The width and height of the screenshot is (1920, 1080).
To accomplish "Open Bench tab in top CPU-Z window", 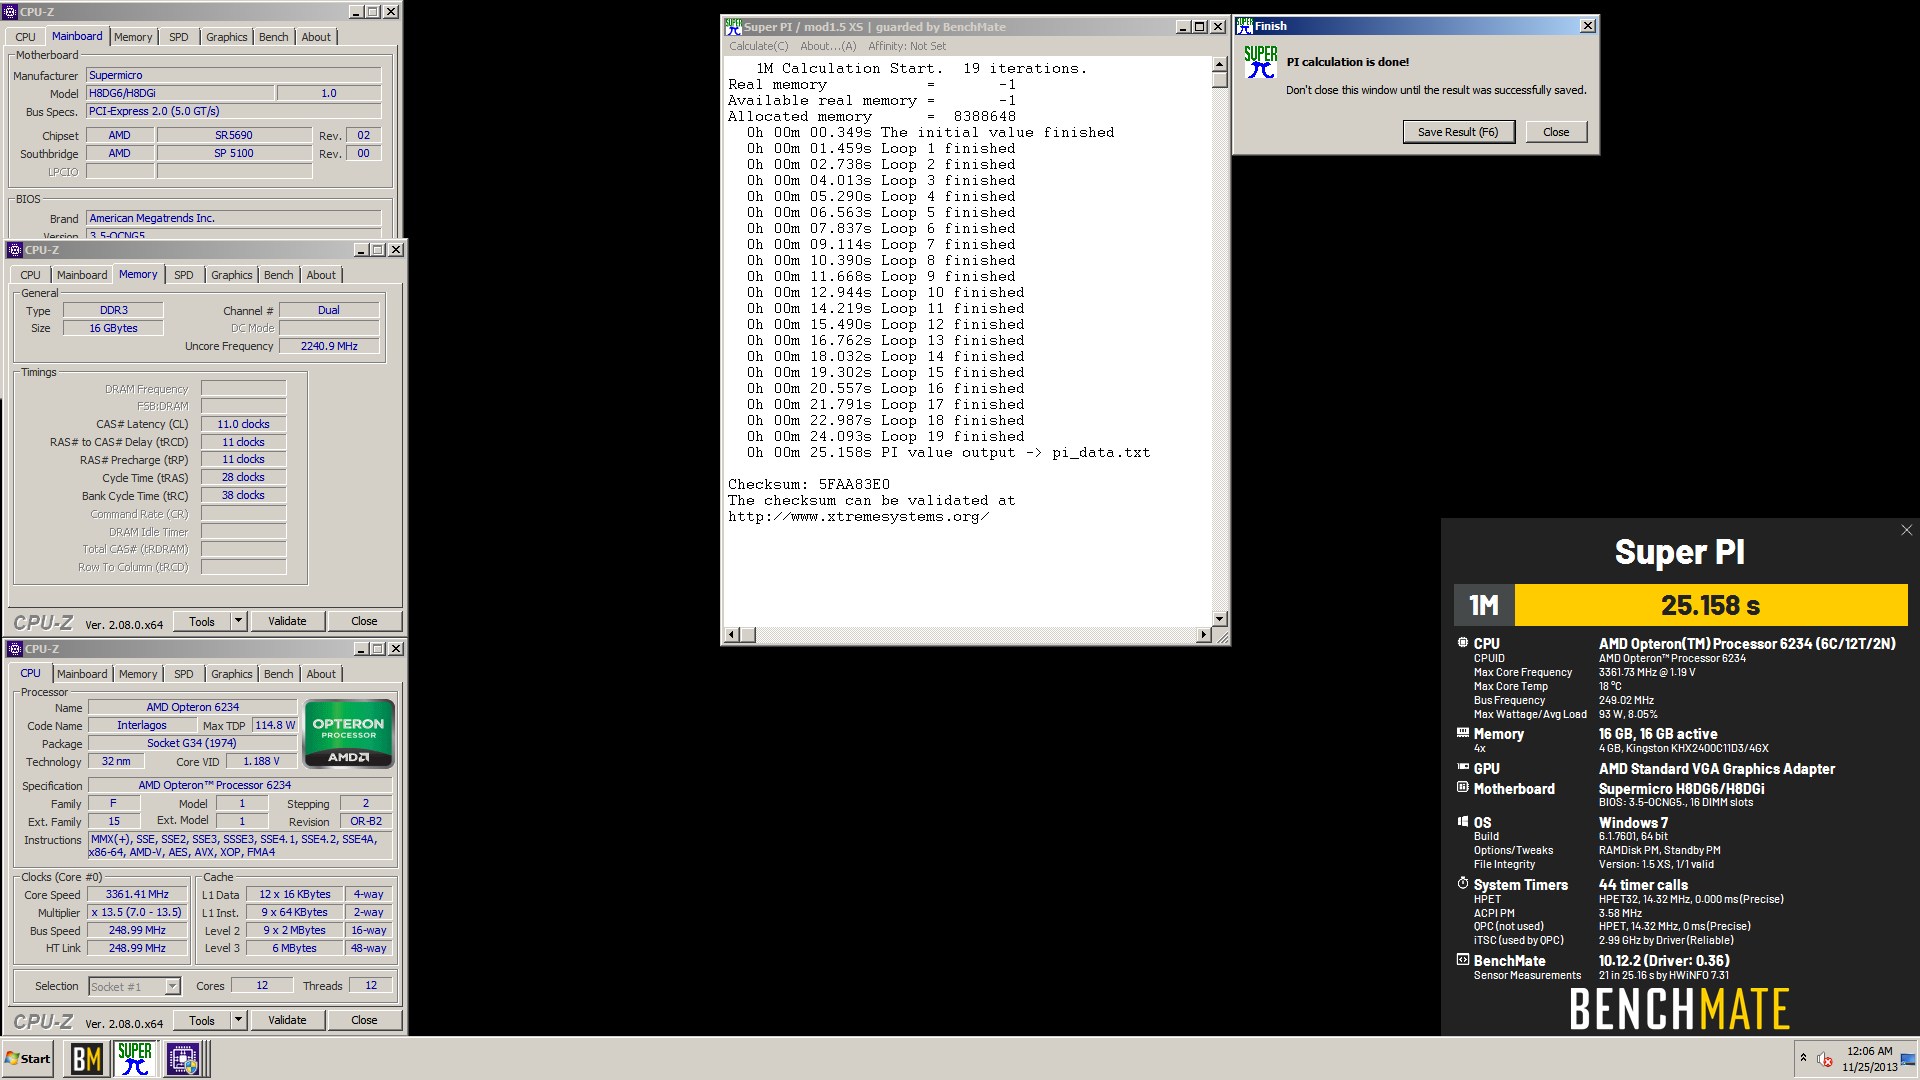I will click(x=273, y=37).
